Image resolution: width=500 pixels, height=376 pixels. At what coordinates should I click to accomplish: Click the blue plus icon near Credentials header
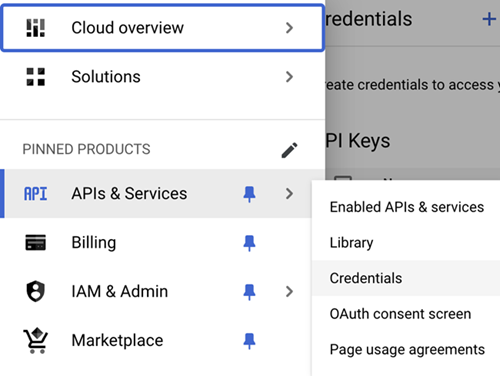(x=489, y=19)
